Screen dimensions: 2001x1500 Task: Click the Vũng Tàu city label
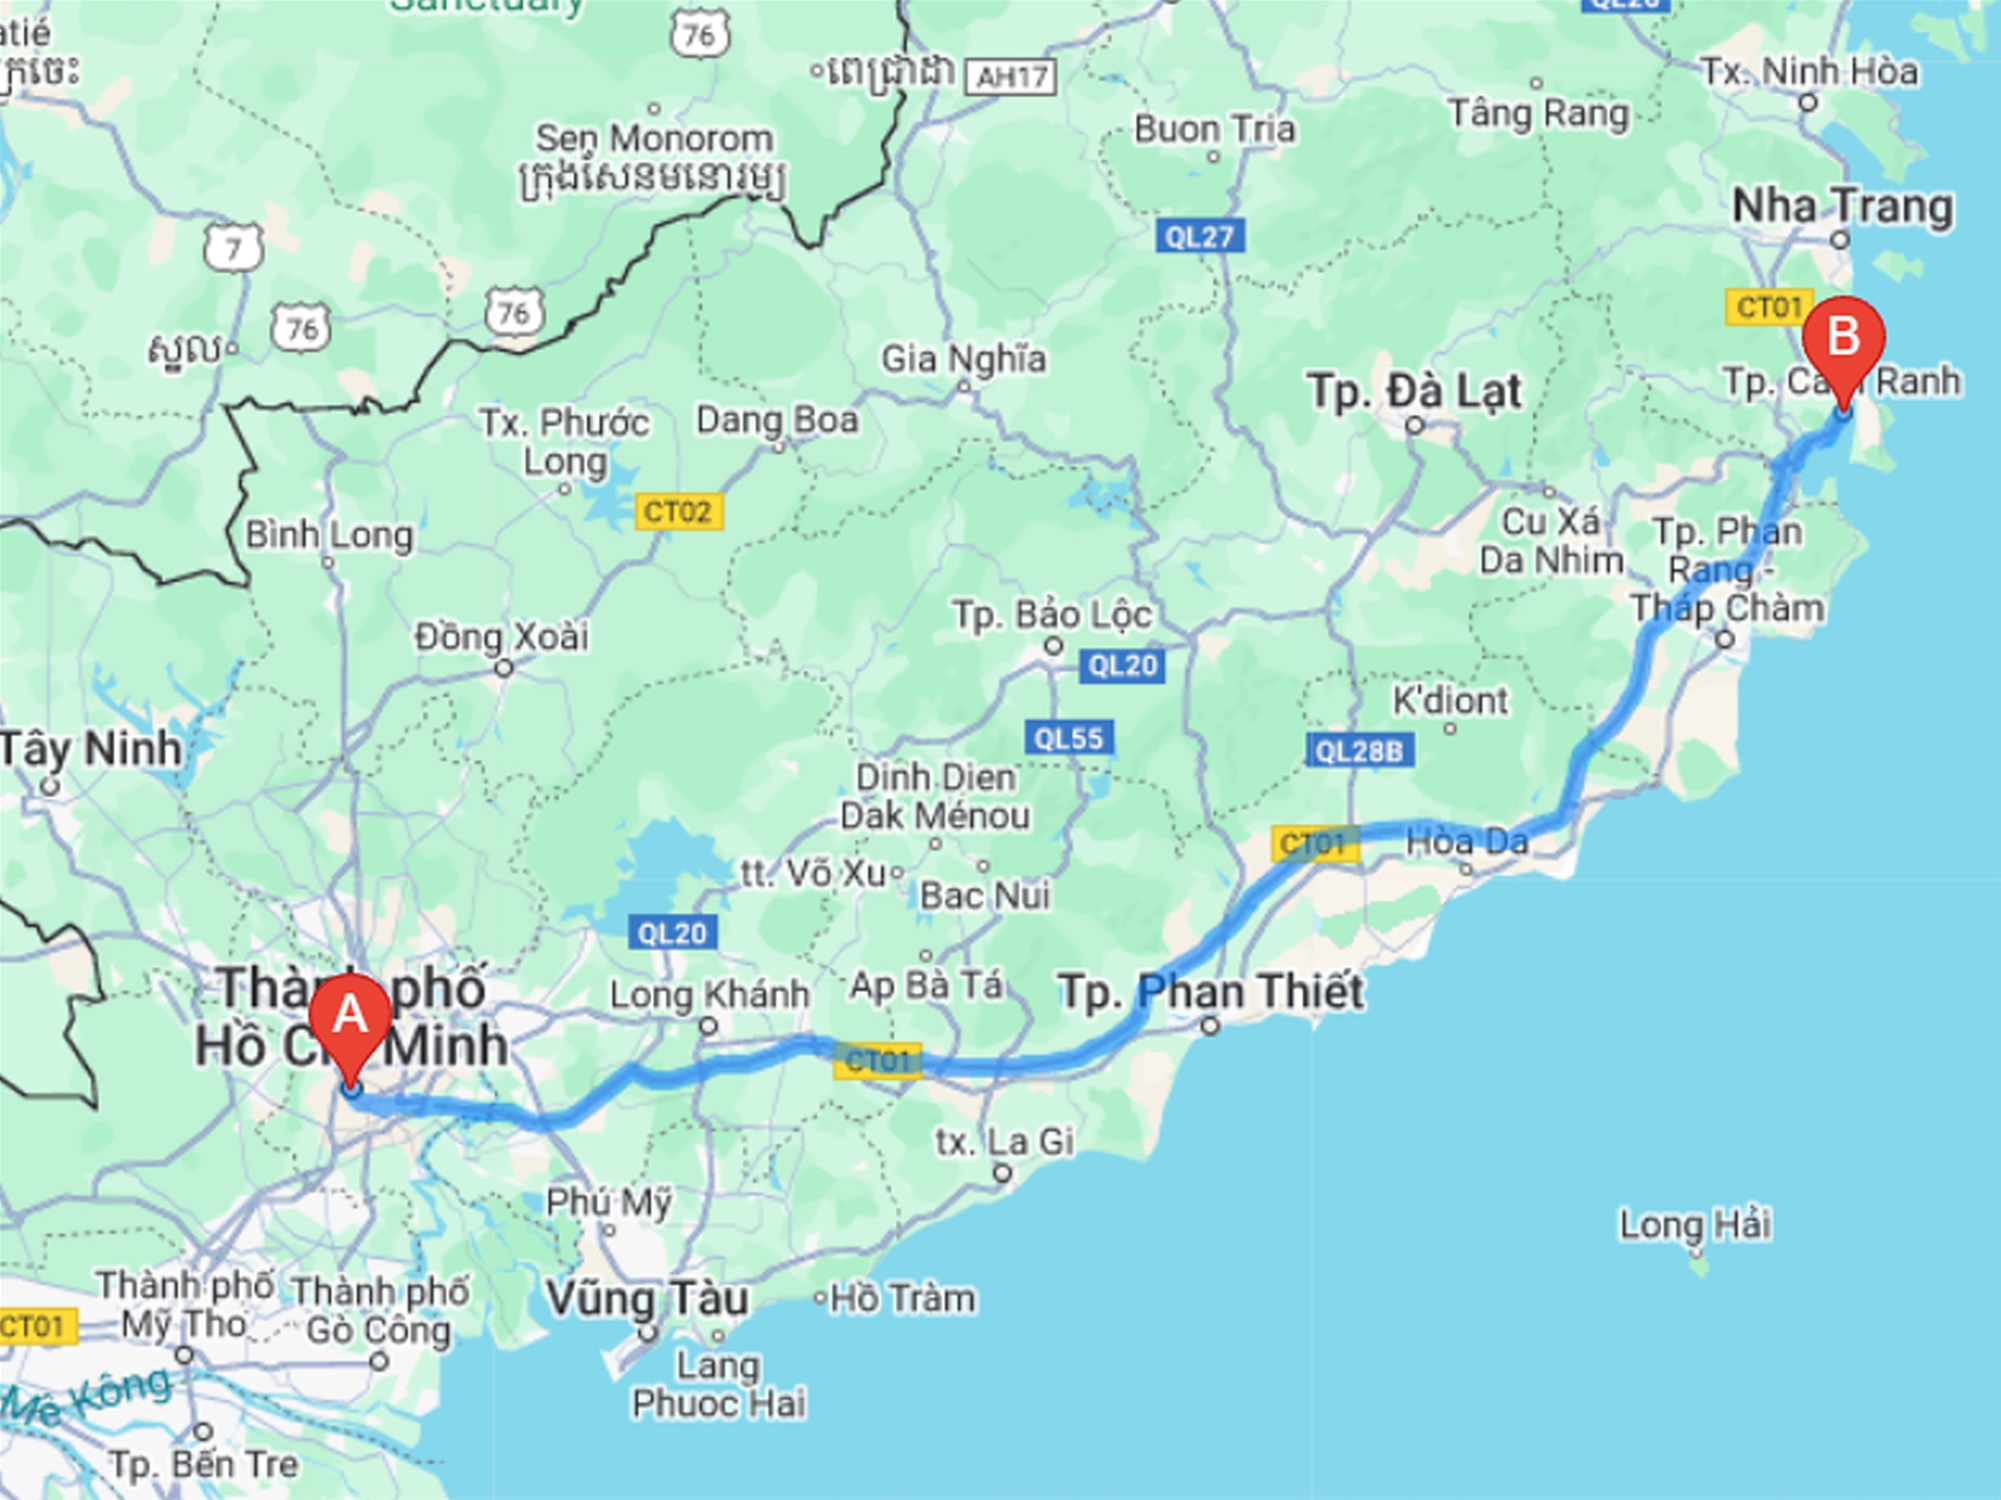[647, 1299]
